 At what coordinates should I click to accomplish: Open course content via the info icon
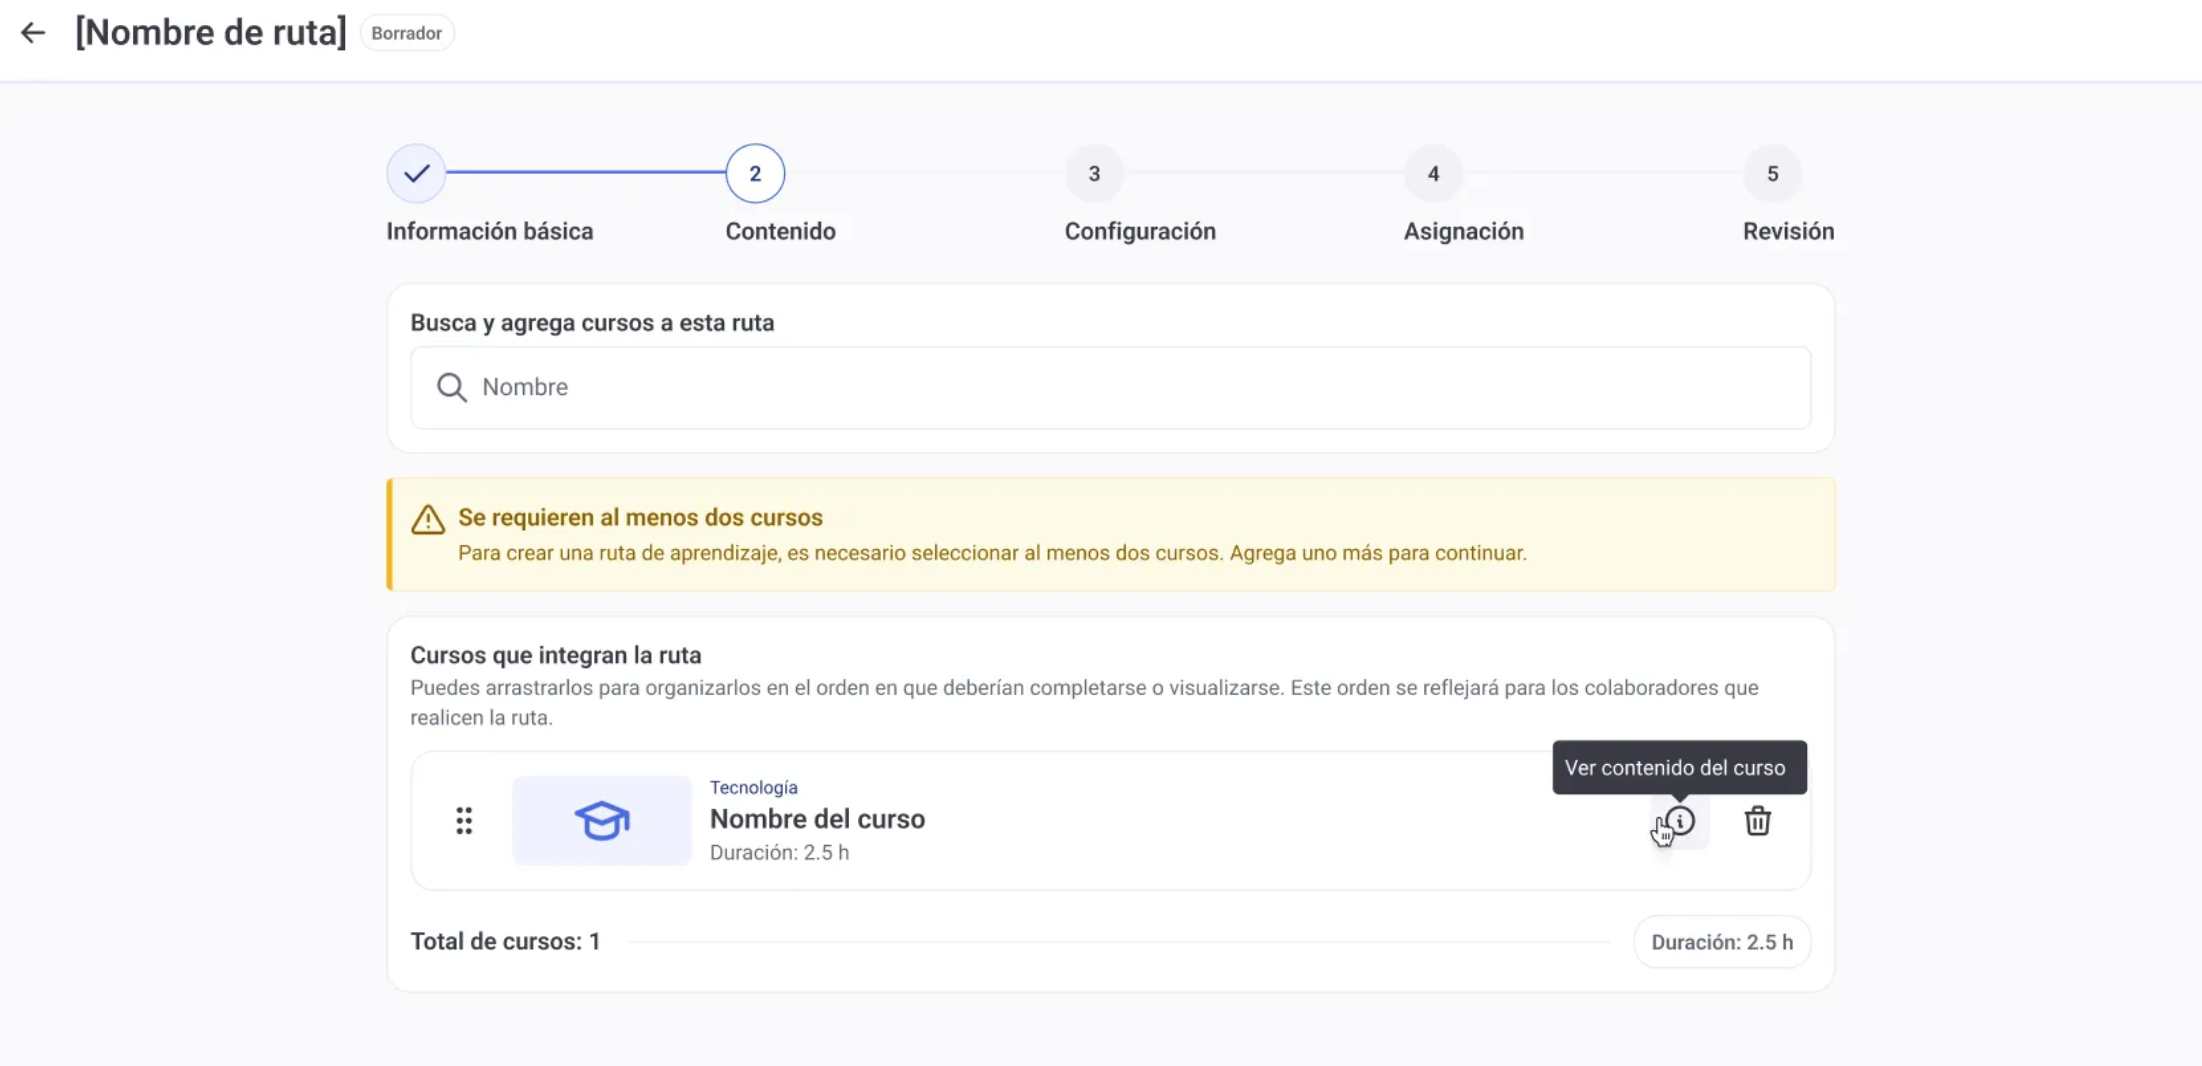[1680, 821]
